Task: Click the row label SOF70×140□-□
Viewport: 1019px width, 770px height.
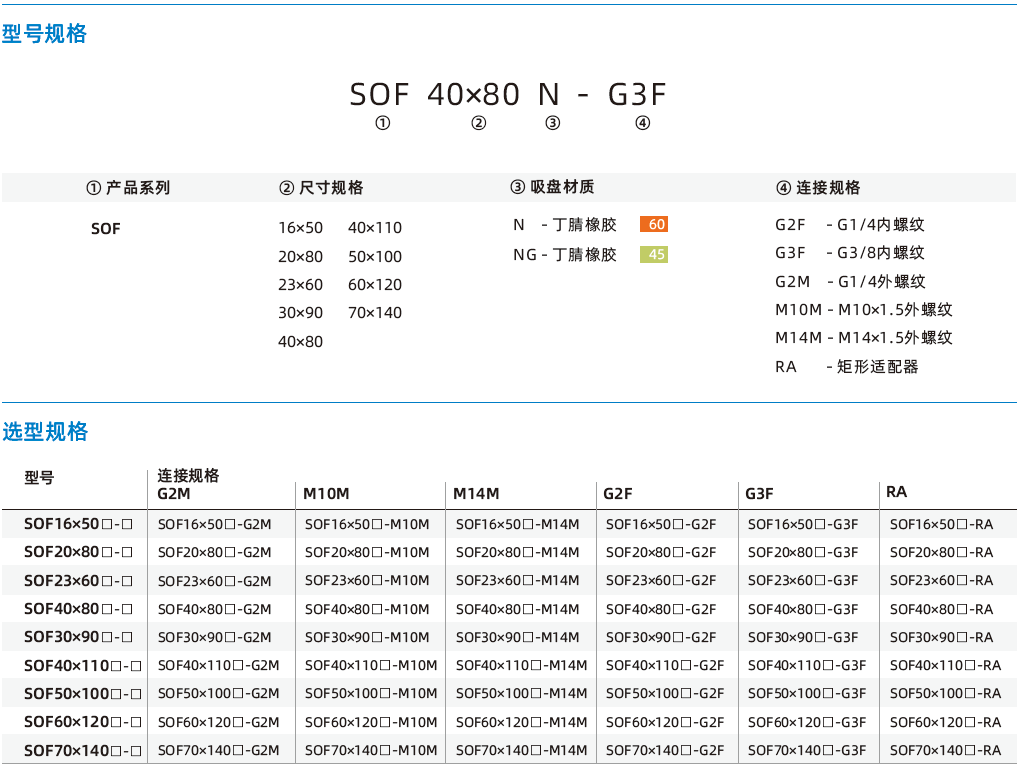Action: click(83, 751)
